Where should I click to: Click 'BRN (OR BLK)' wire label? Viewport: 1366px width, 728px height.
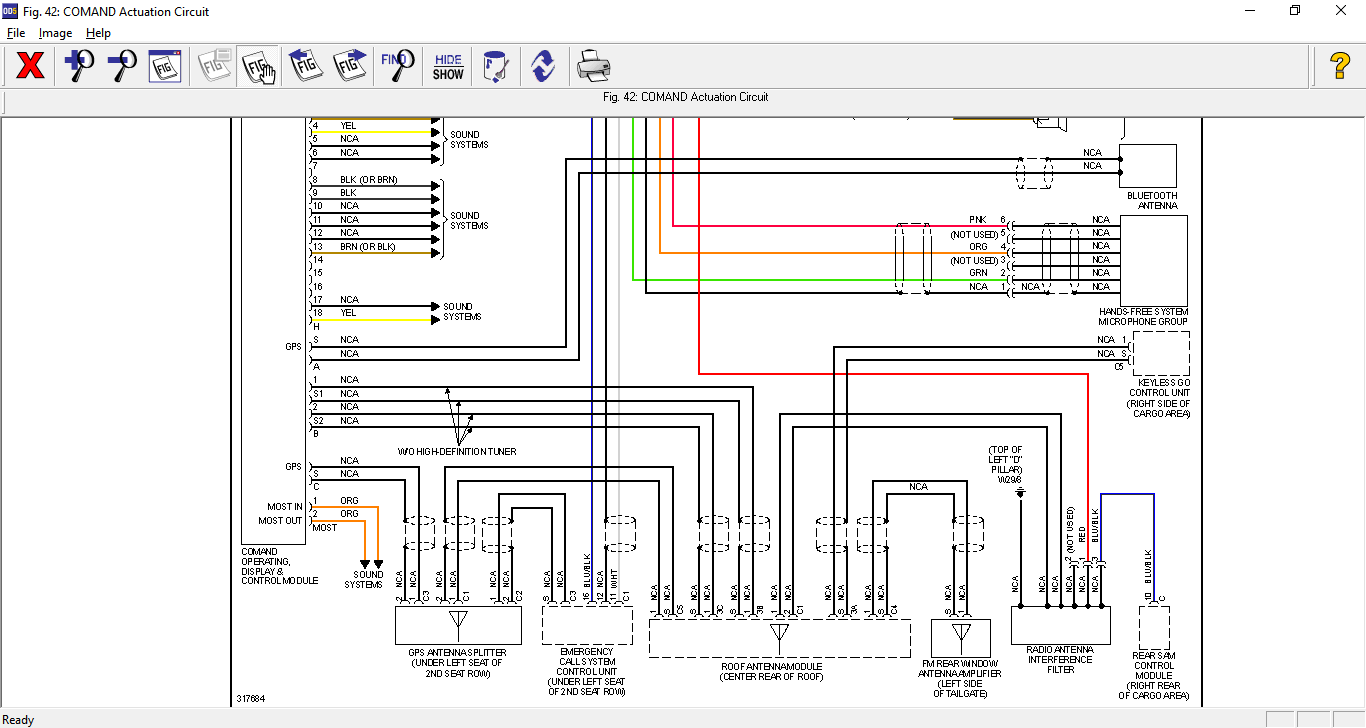pyautogui.click(x=368, y=246)
